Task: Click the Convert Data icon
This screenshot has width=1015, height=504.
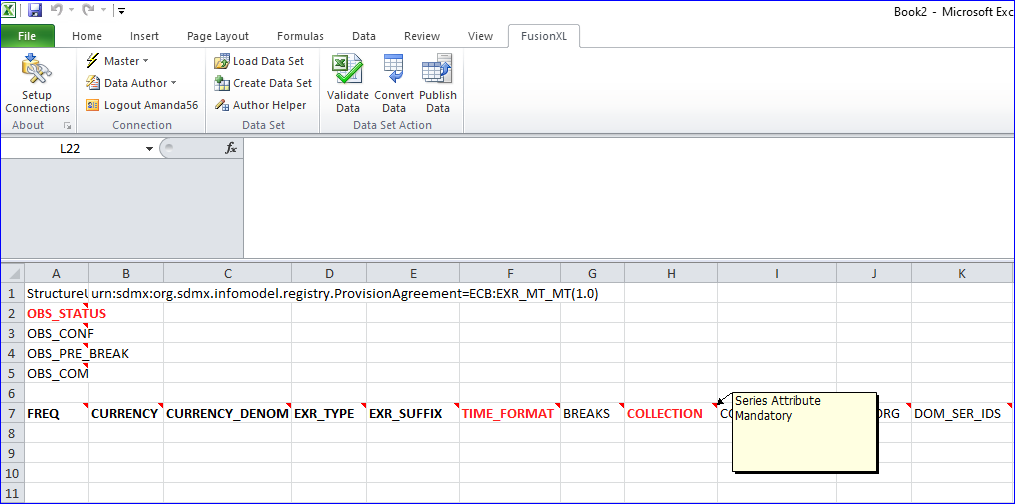Action: tap(394, 72)
